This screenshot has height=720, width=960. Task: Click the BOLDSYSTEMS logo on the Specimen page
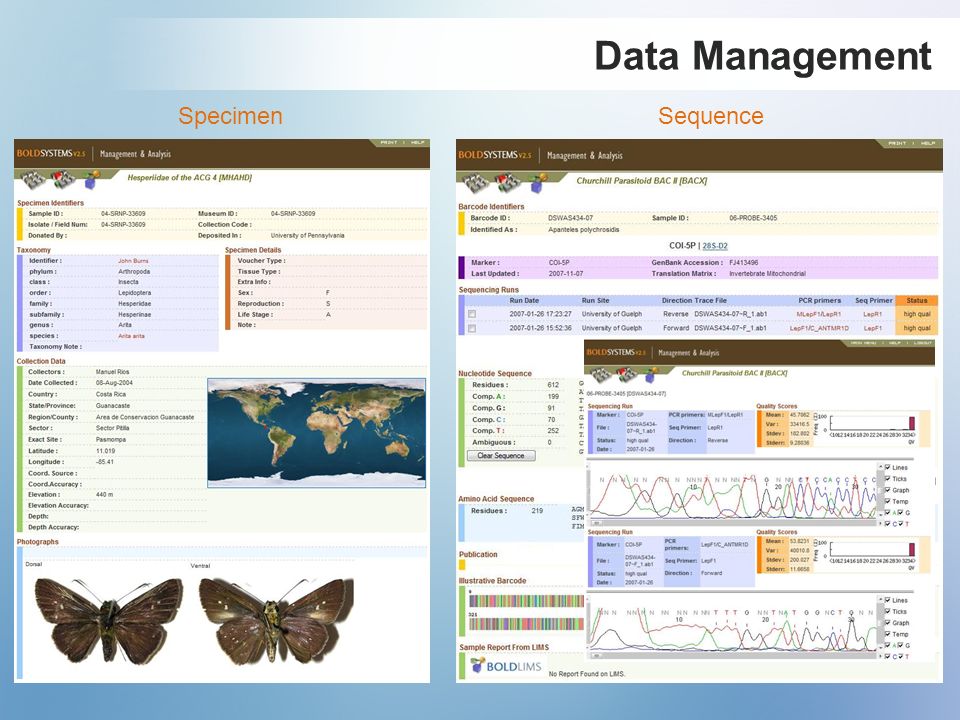(51, 154)
